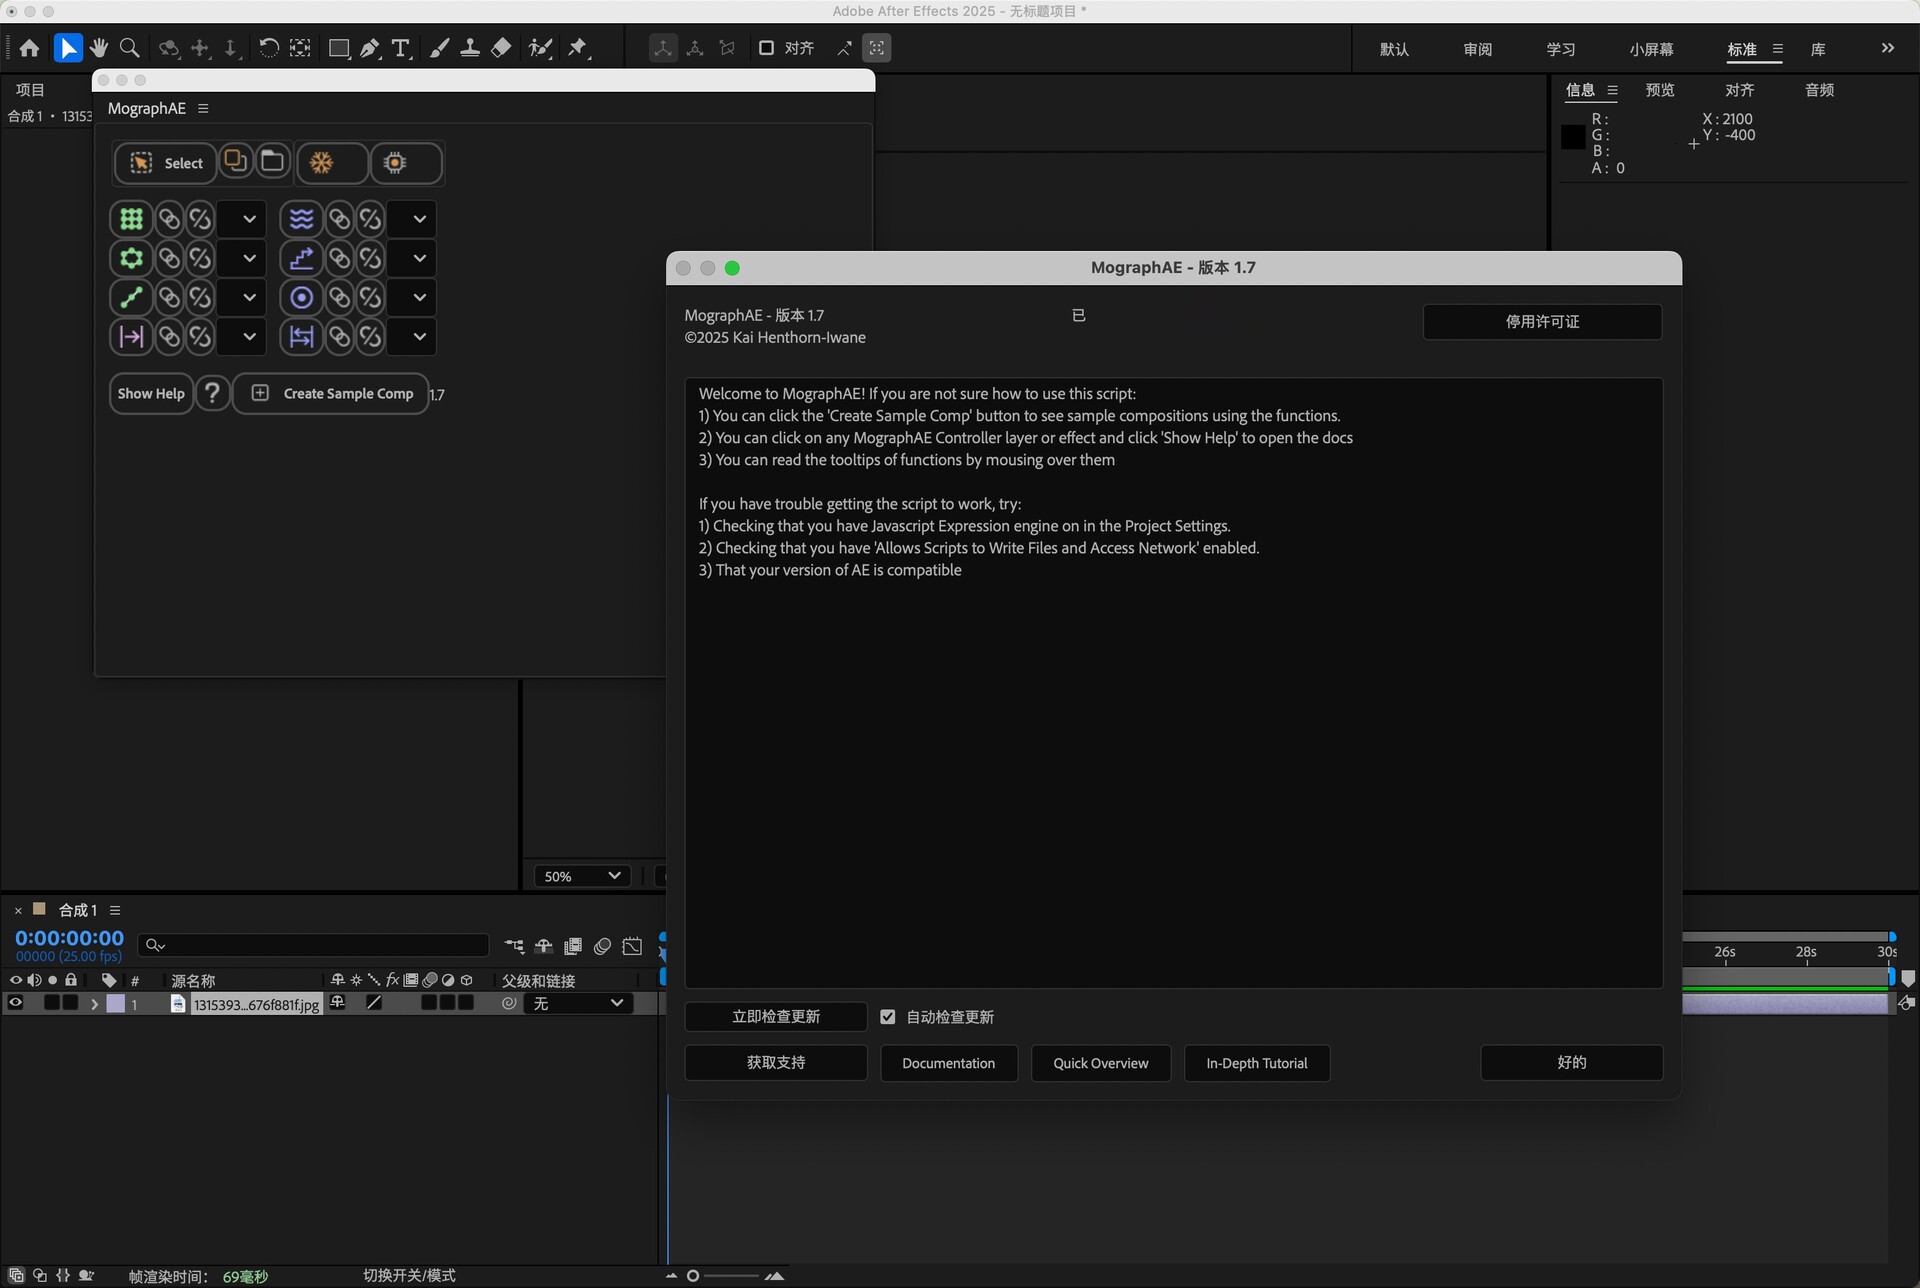Click the orange snowflake freeze icon
The height and width of the screenshot is (1288, 1920).
322,163
